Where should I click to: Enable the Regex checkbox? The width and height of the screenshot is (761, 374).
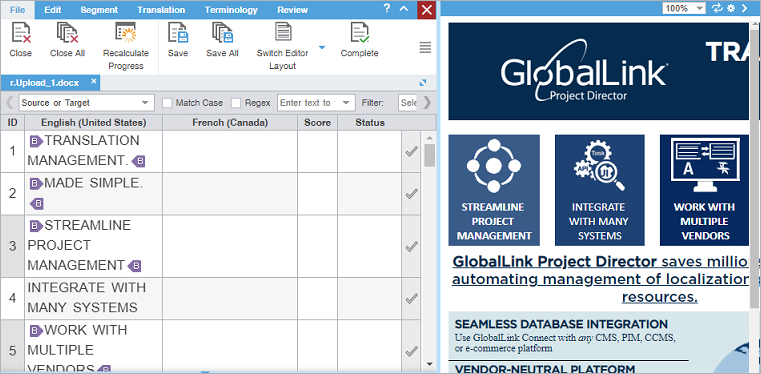click(x=236, y=103)
